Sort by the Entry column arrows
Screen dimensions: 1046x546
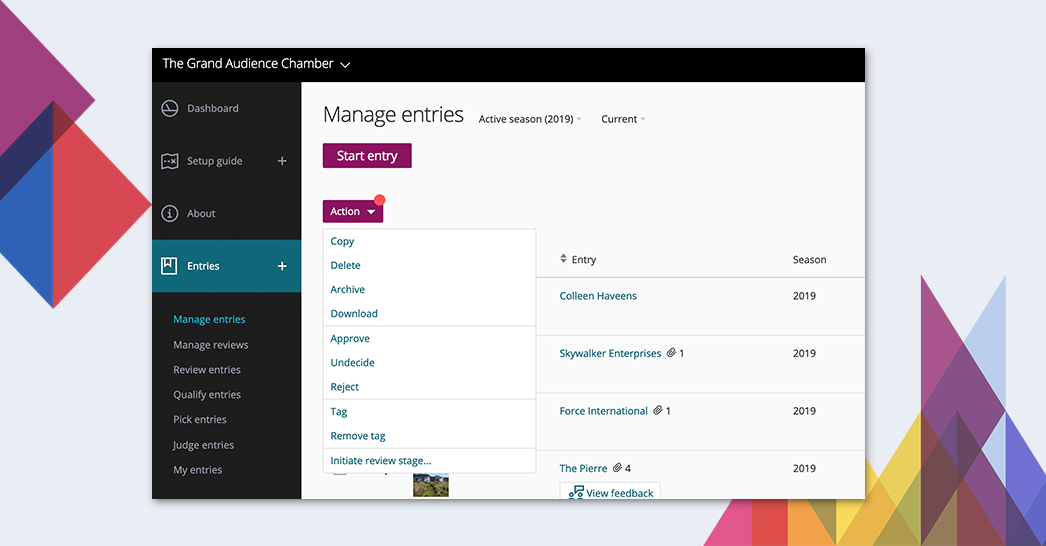563,259
